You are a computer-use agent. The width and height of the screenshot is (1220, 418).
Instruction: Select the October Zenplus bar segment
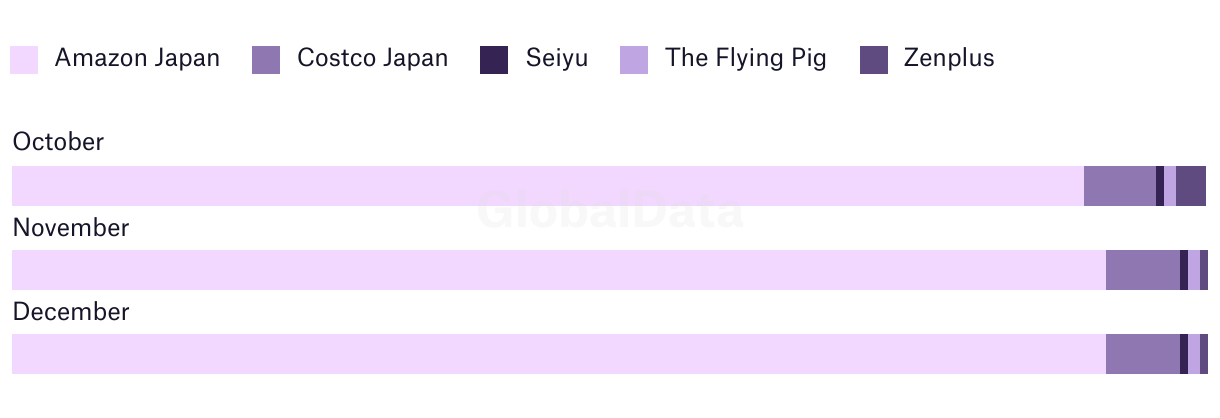tap(1191, 186)
